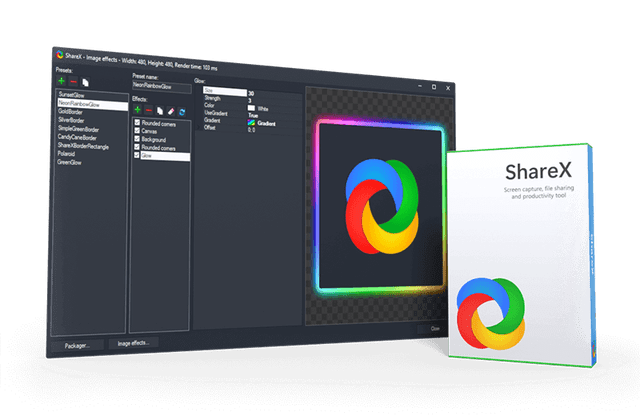
Task: Select the NeonRainbowGlow preset
Action: [x=93, y=104]
